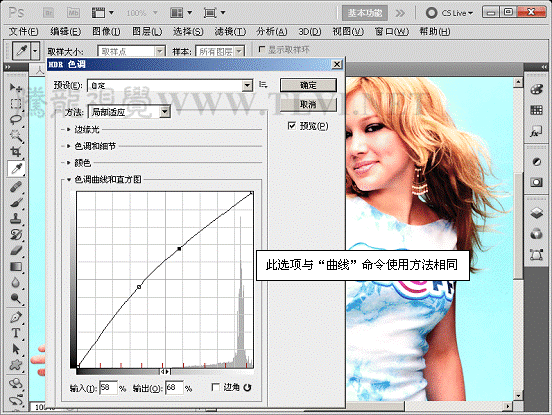This screenshot has width=552, height=415.
Task: Open the Sample layers dropdown
Action: [220, 52]
